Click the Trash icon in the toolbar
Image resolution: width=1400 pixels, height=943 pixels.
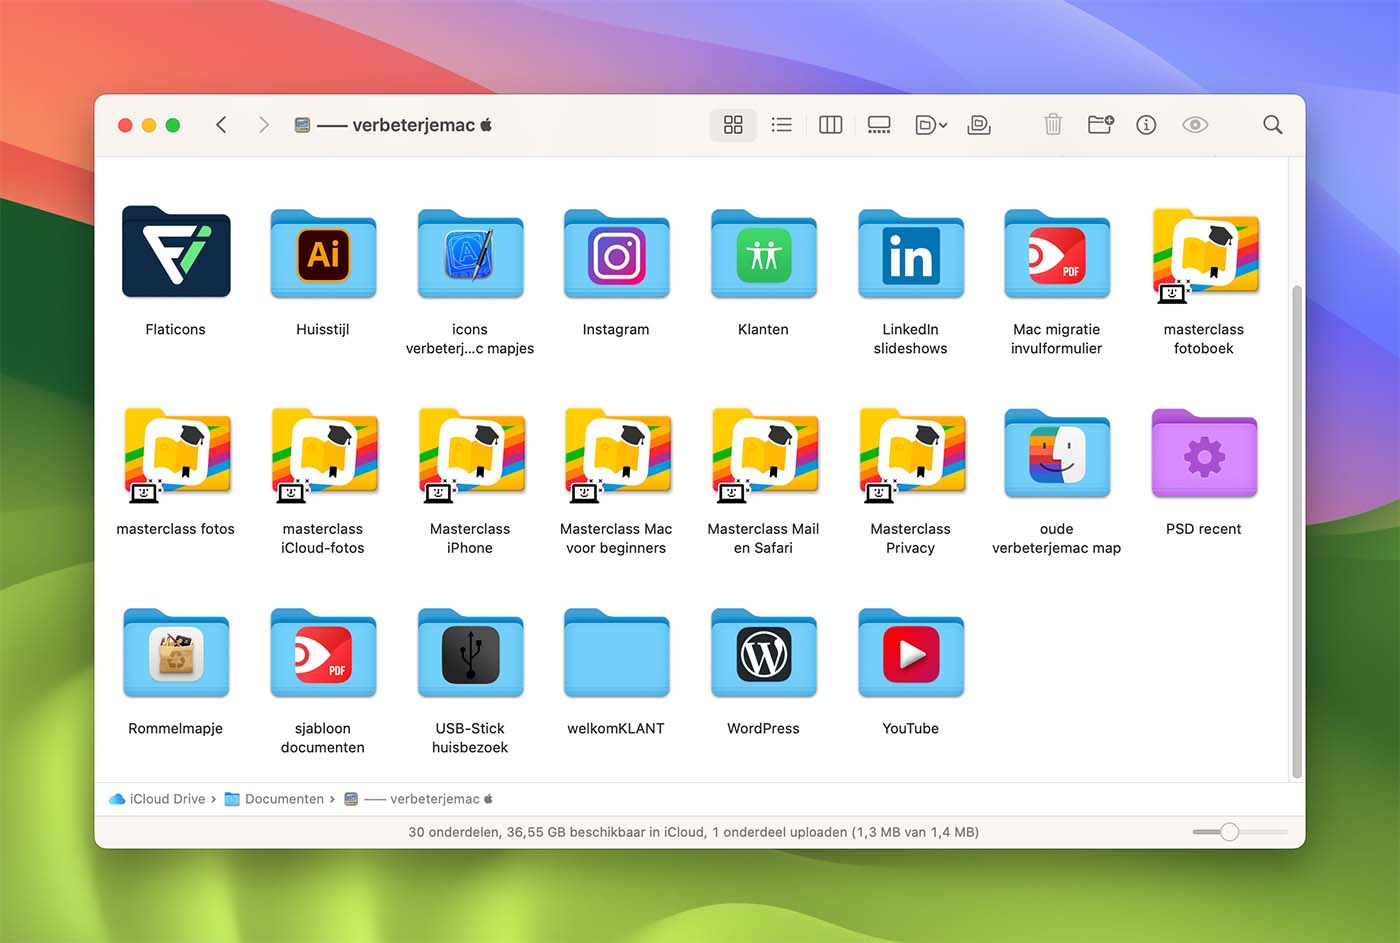coord(1053,124)
